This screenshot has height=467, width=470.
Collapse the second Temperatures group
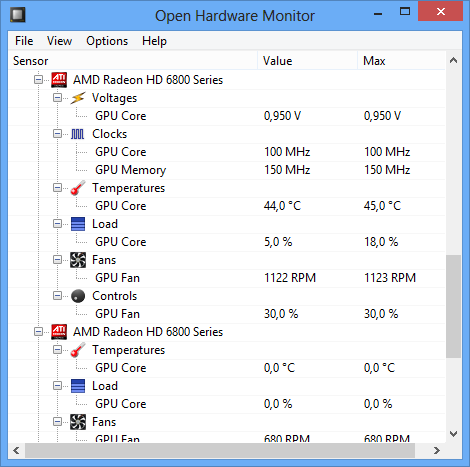[x=57, y=350]
